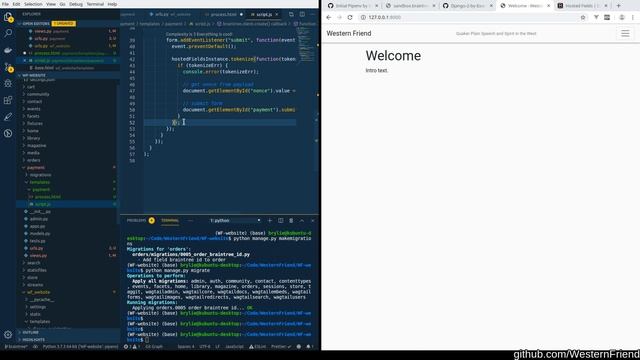Open a new browser tab
Screen dimensions: 640x360
click(x=618, y=6)
